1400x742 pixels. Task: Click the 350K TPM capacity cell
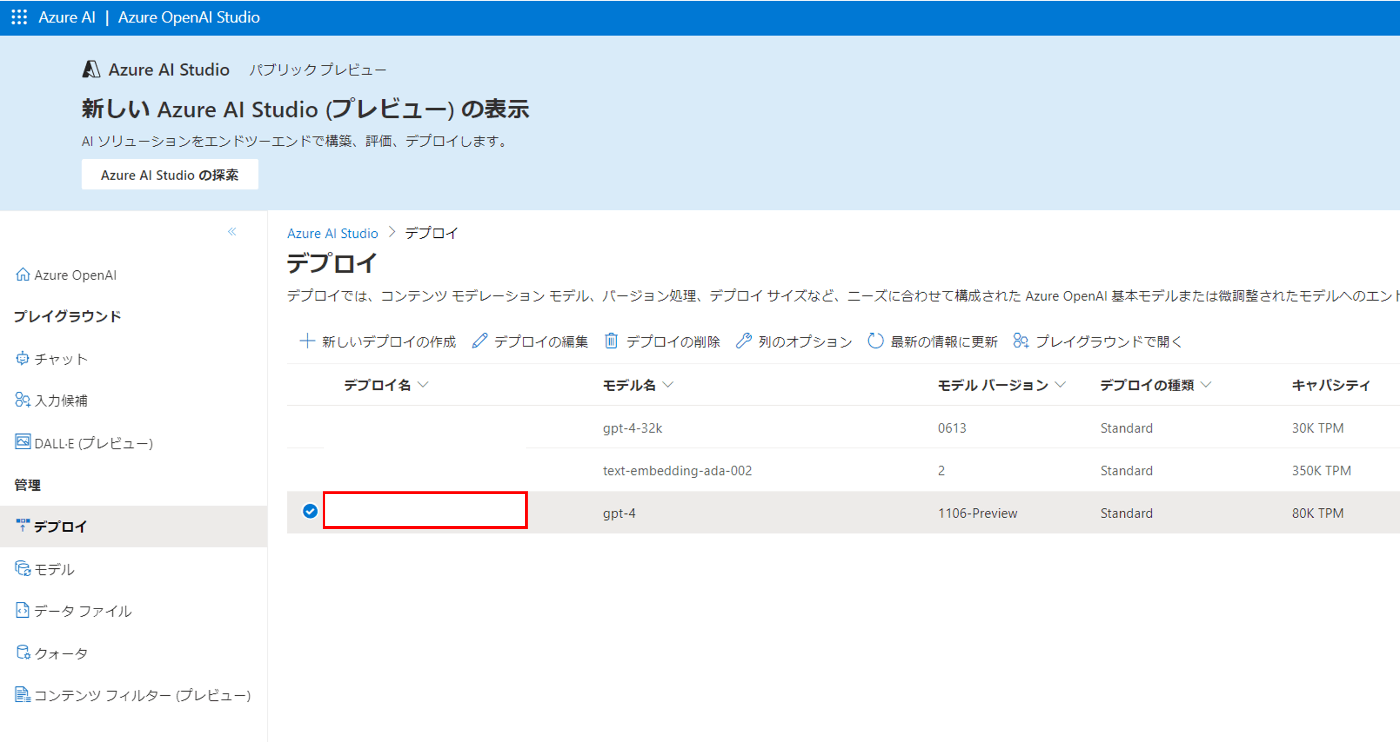[x=1322, y=470]
